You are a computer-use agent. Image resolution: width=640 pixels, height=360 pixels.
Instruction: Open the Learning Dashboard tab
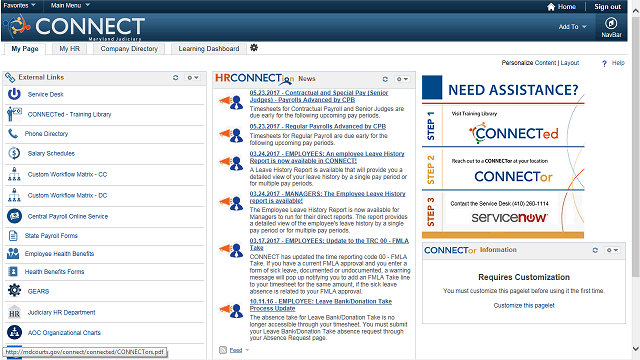(209, 49)
